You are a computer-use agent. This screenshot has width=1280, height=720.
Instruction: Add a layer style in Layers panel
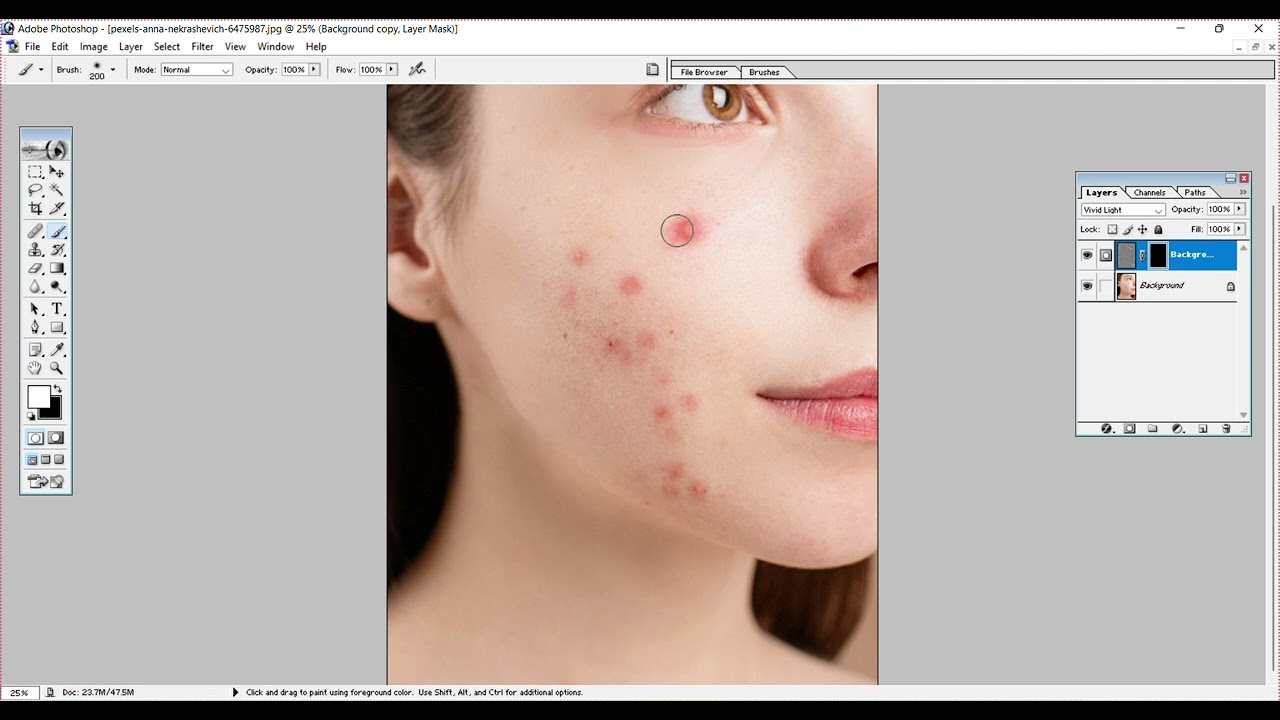(1107, 429)
